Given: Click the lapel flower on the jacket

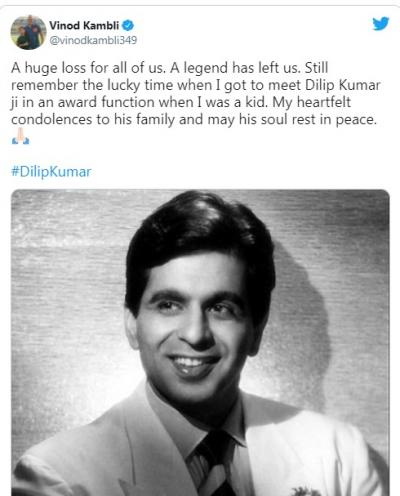Looking at the screenshot, I should [x=305, y=491].
